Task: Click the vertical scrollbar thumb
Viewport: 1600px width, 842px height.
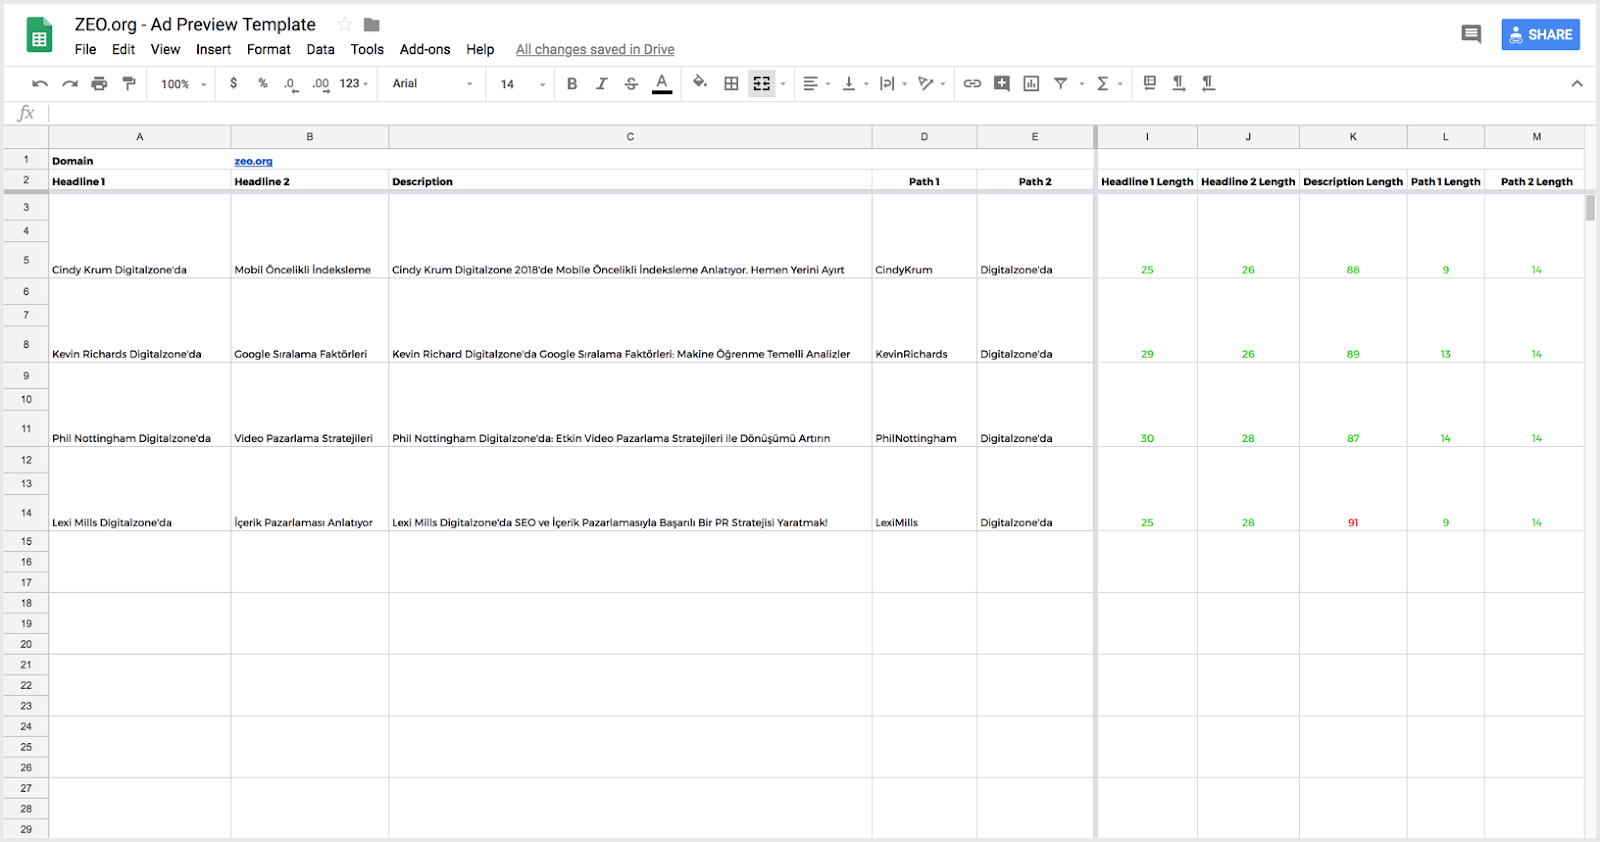Action: (1590, 208)
